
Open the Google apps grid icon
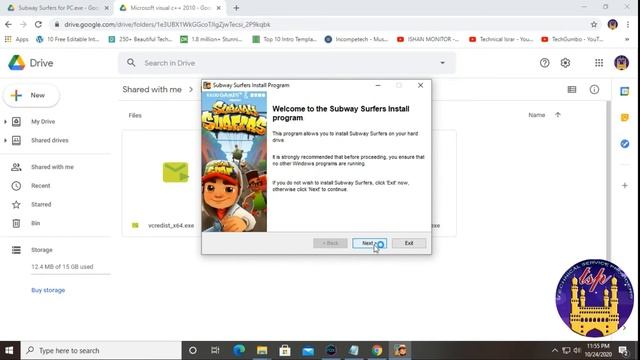click(599, 63)
